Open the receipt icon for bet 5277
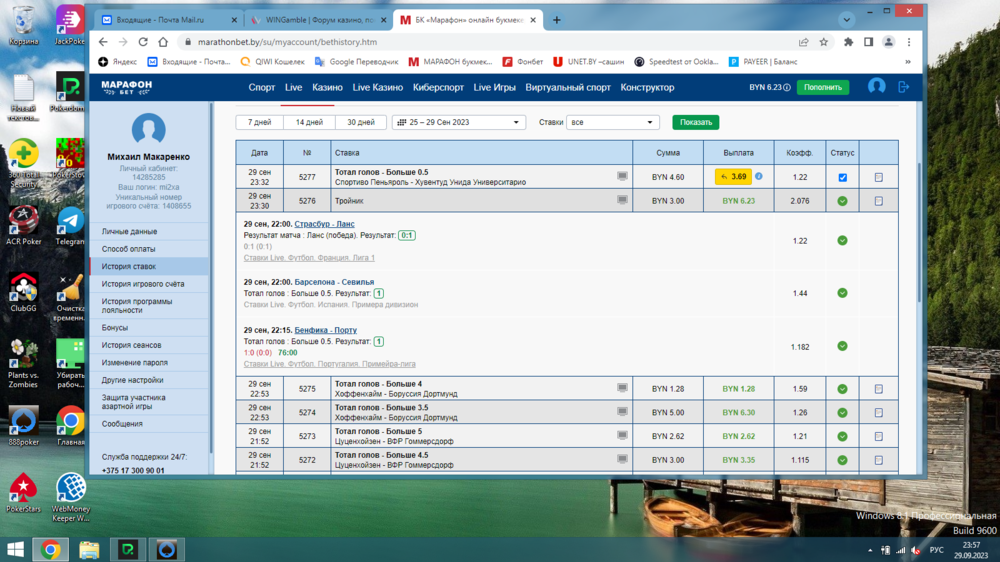The width and height of the screenshot is (1000, 562). [x=878, y=177]
